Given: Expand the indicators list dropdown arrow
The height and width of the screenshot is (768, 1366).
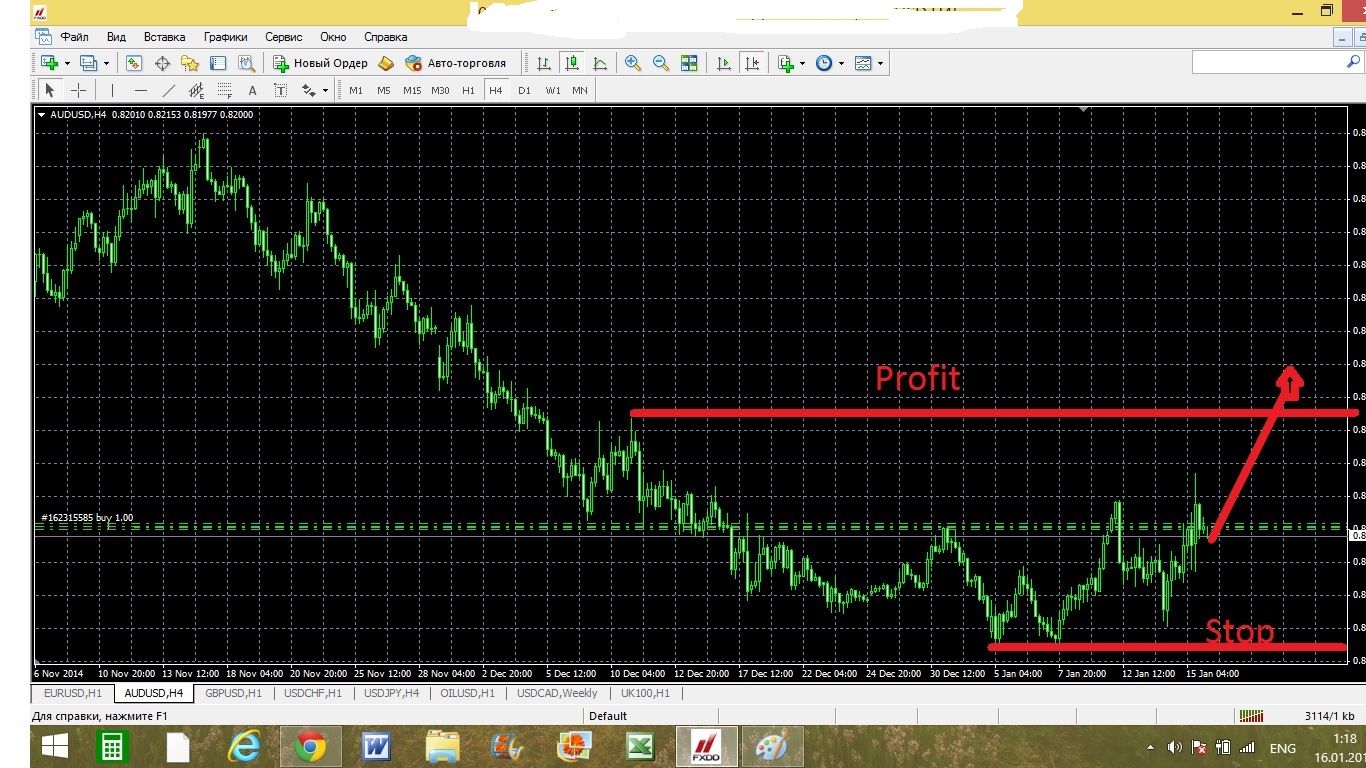Looking at the screenshot, I should pos(802,64).
